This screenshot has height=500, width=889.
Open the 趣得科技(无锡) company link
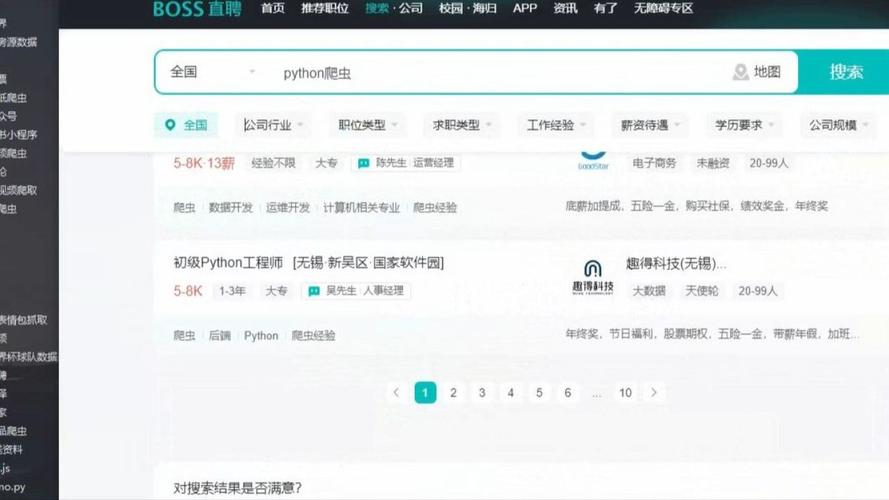(676, 264)
